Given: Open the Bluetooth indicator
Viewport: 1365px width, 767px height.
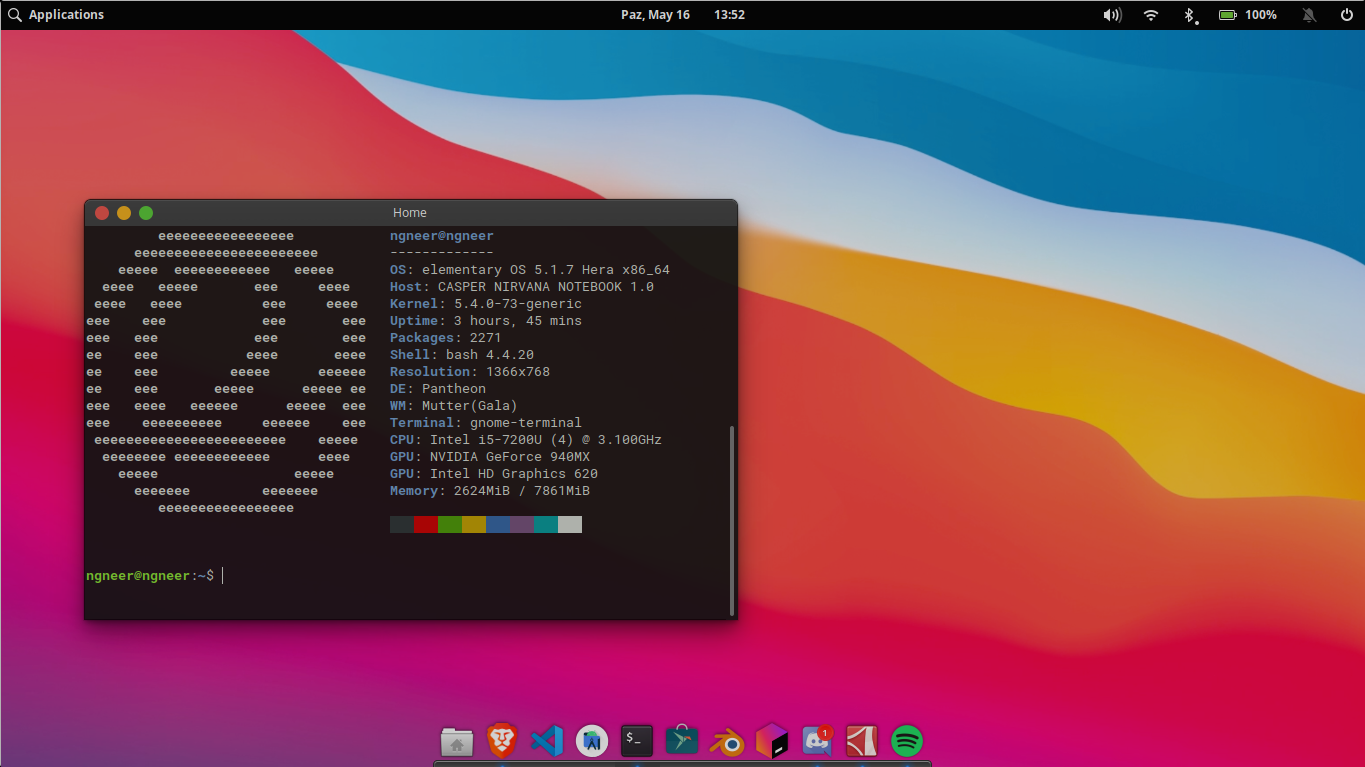Looking at the screenshot, I should point(1189,15).
